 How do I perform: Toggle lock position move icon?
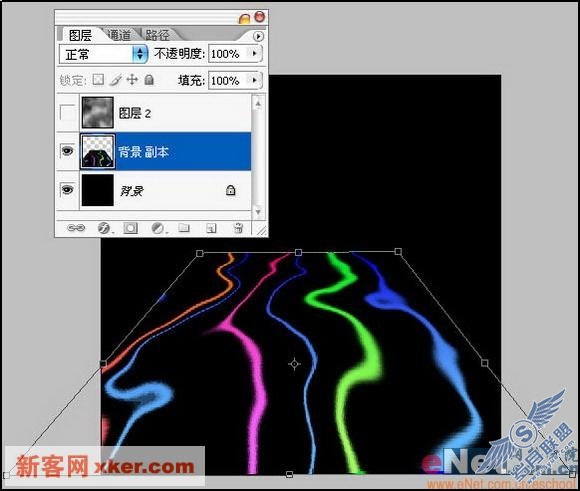coord(132,80)
